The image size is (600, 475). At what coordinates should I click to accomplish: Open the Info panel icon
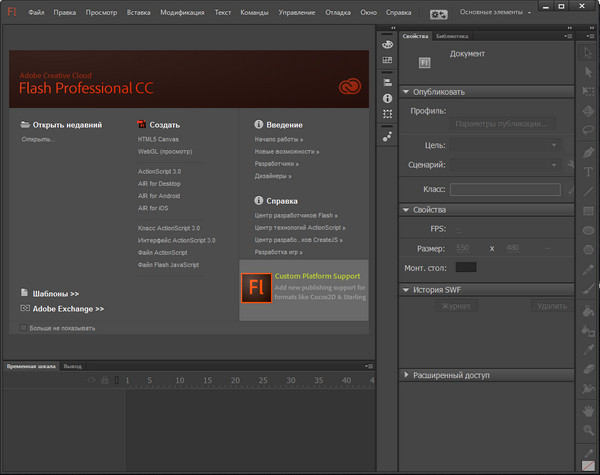click(387, 98)
